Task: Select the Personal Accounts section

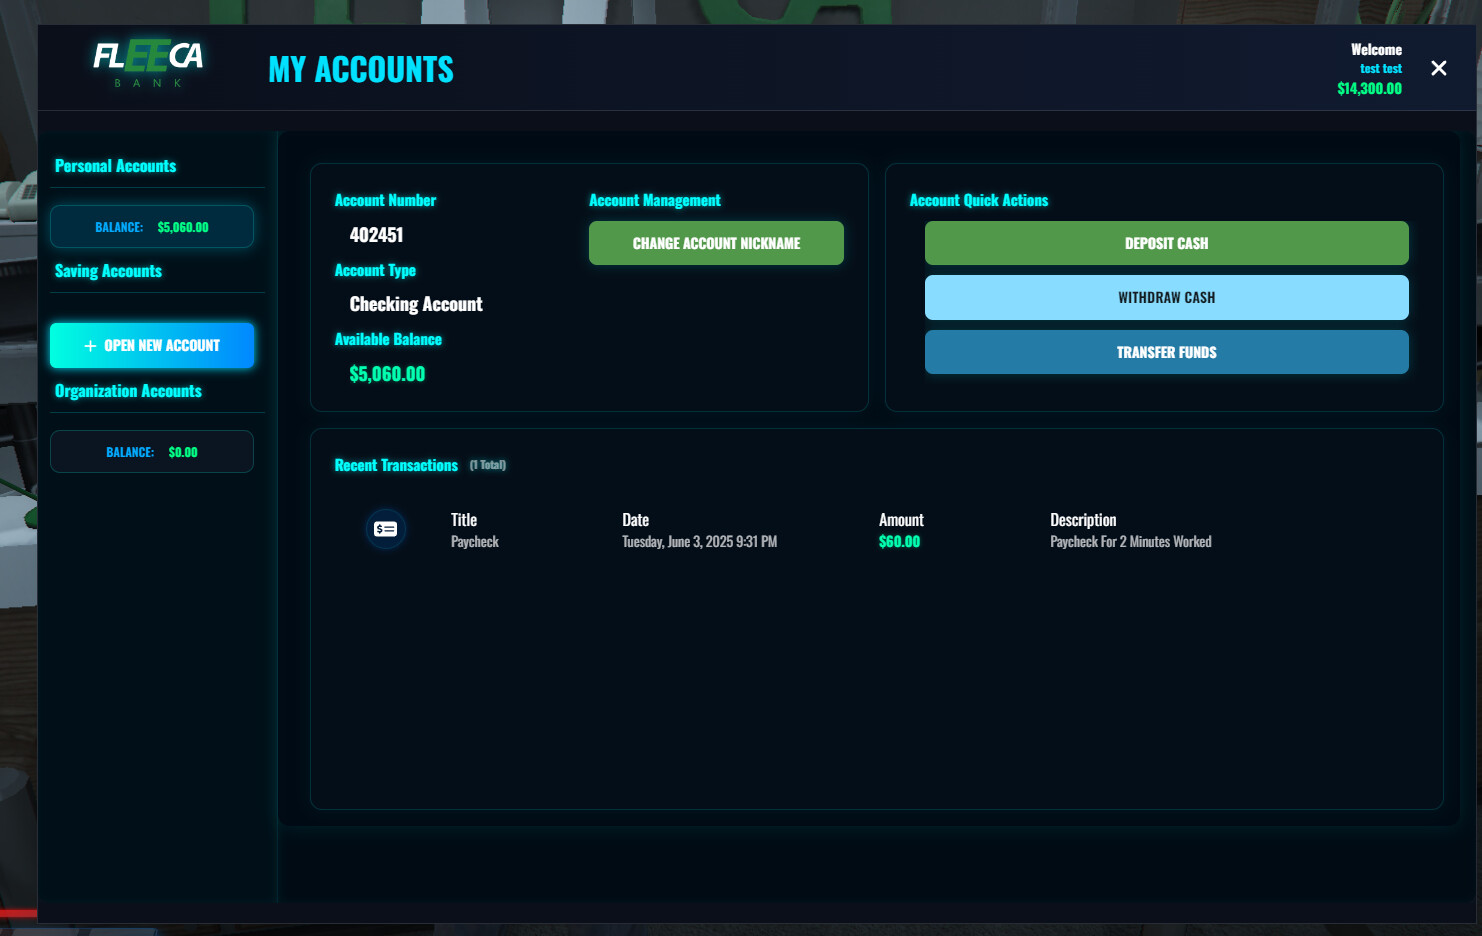Action: point(115,166)
